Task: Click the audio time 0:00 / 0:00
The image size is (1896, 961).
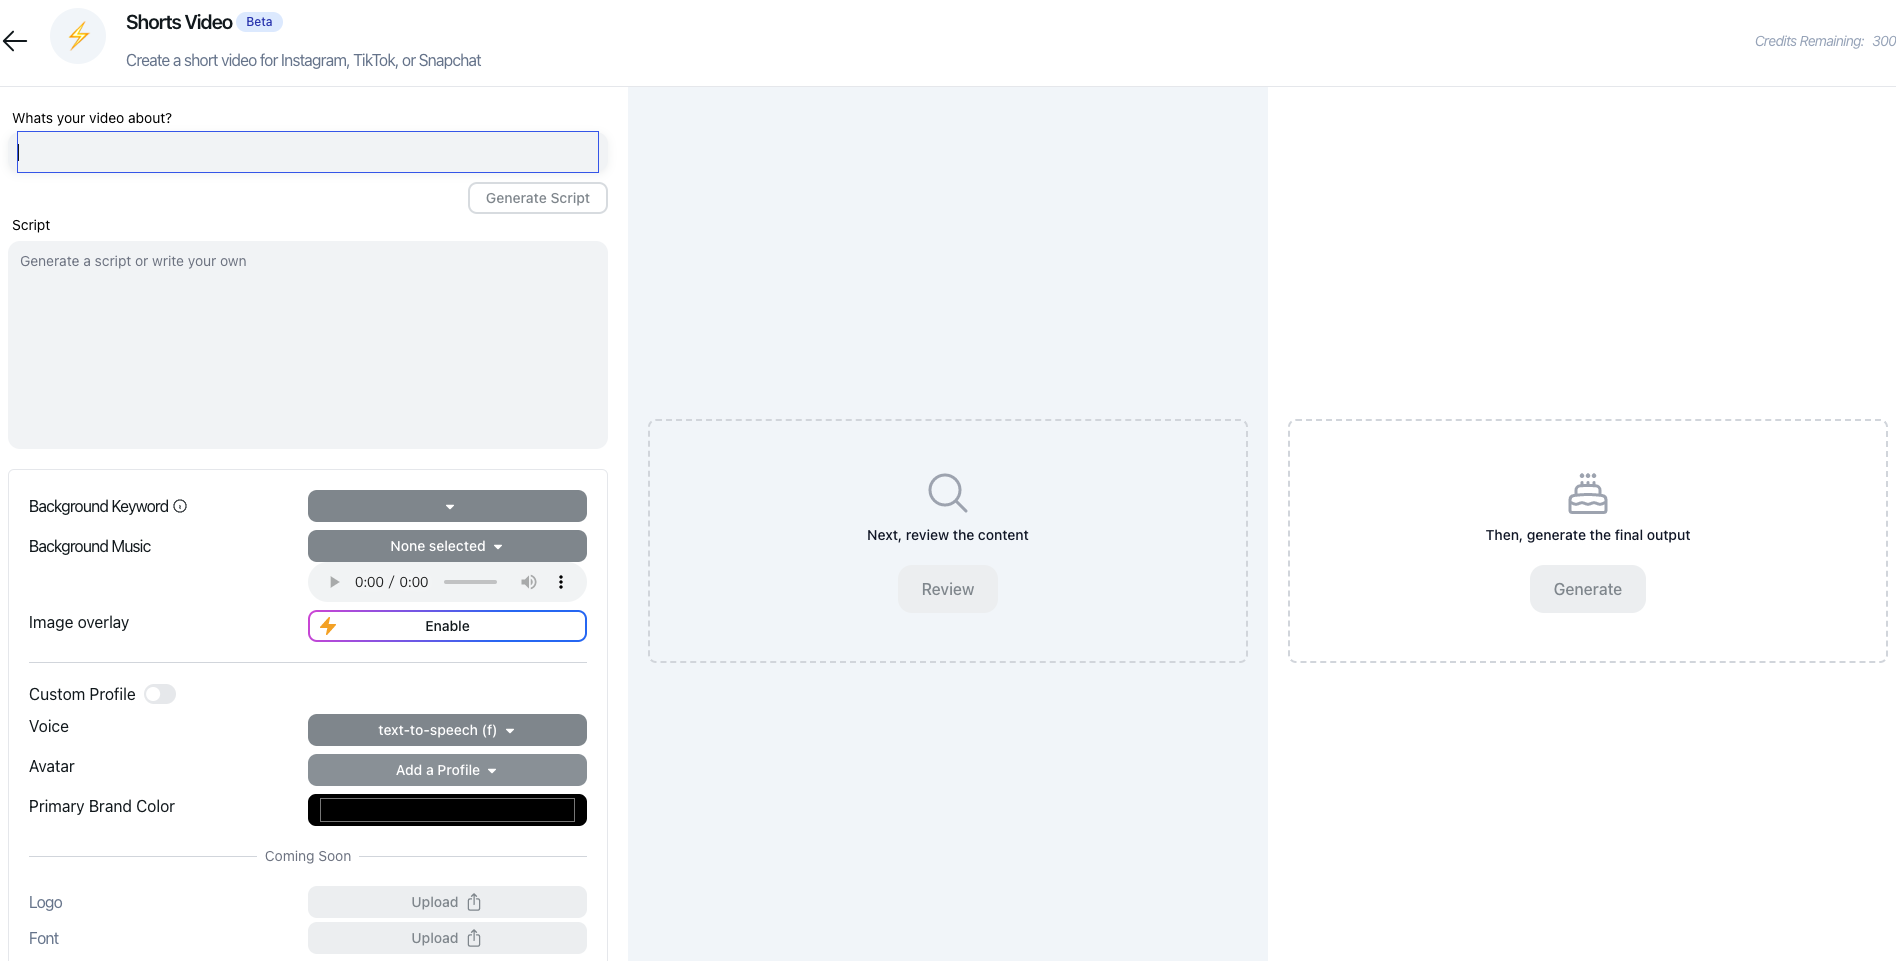Action: click(x=391, y=582)
